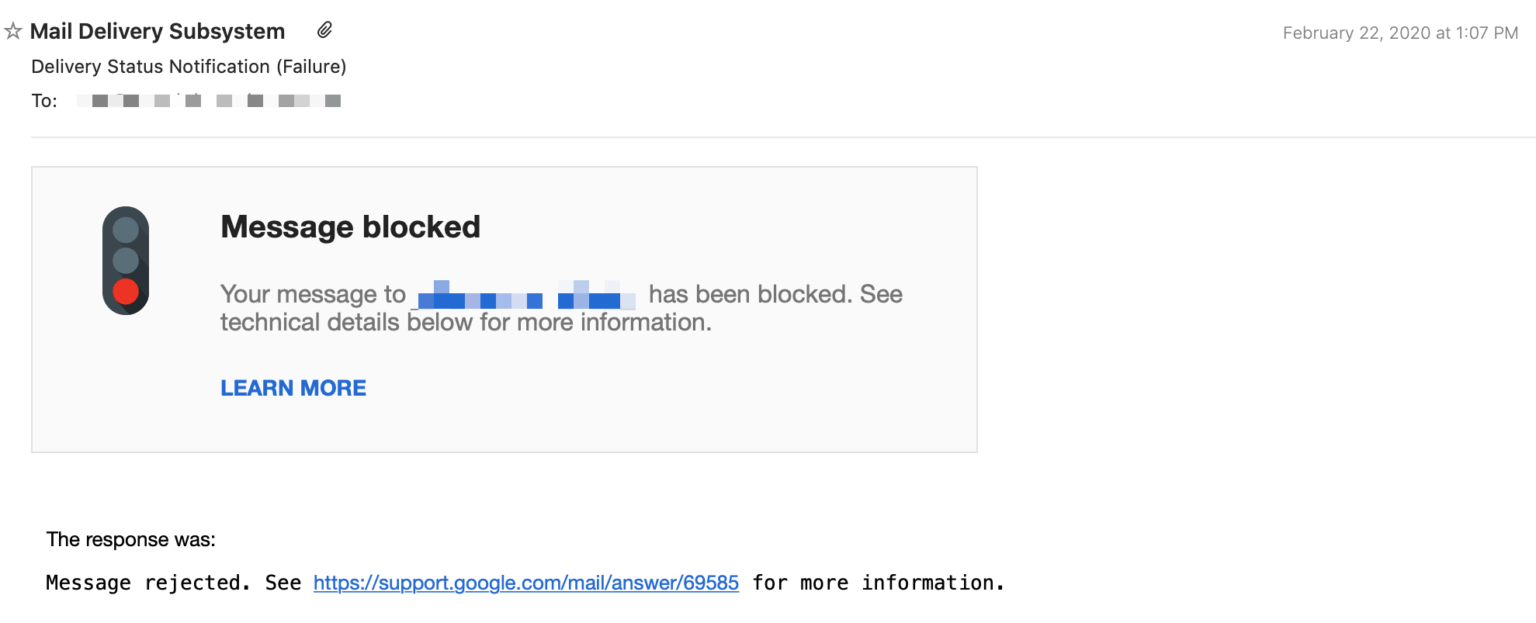Open the attachment via the paperclip

[323, 29]
